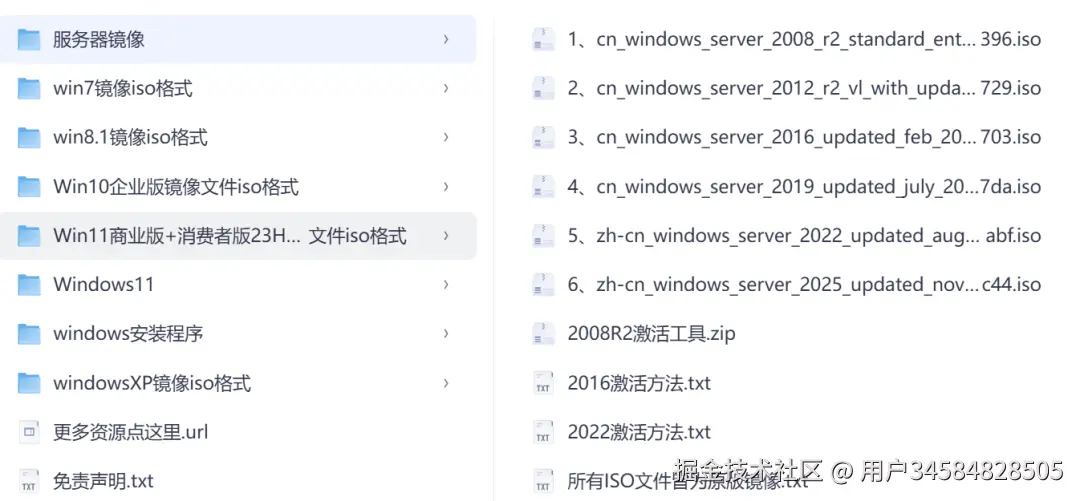Expand the Windows11 folder chevron
The height and width of the screenshot is (501, 1080).
[446, 285]
